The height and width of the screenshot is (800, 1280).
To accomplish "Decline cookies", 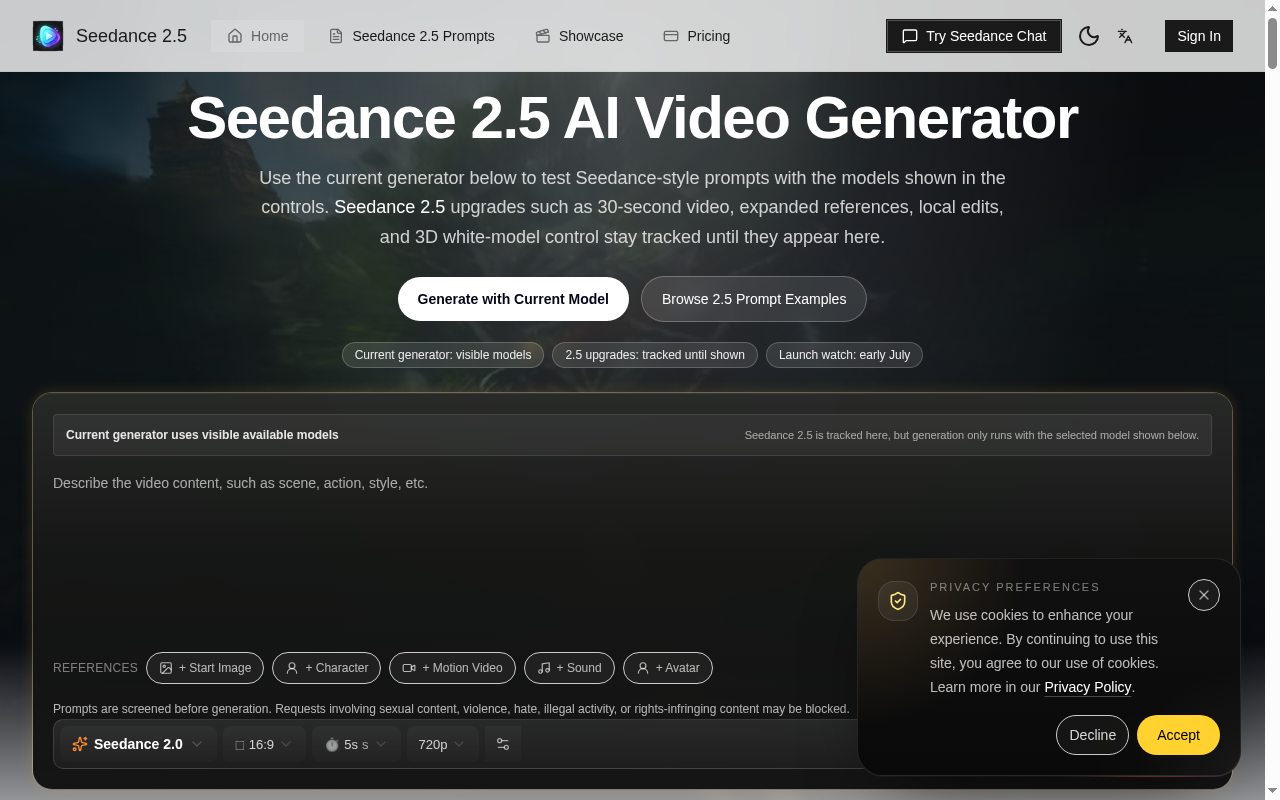I will tap(1092, 735).
